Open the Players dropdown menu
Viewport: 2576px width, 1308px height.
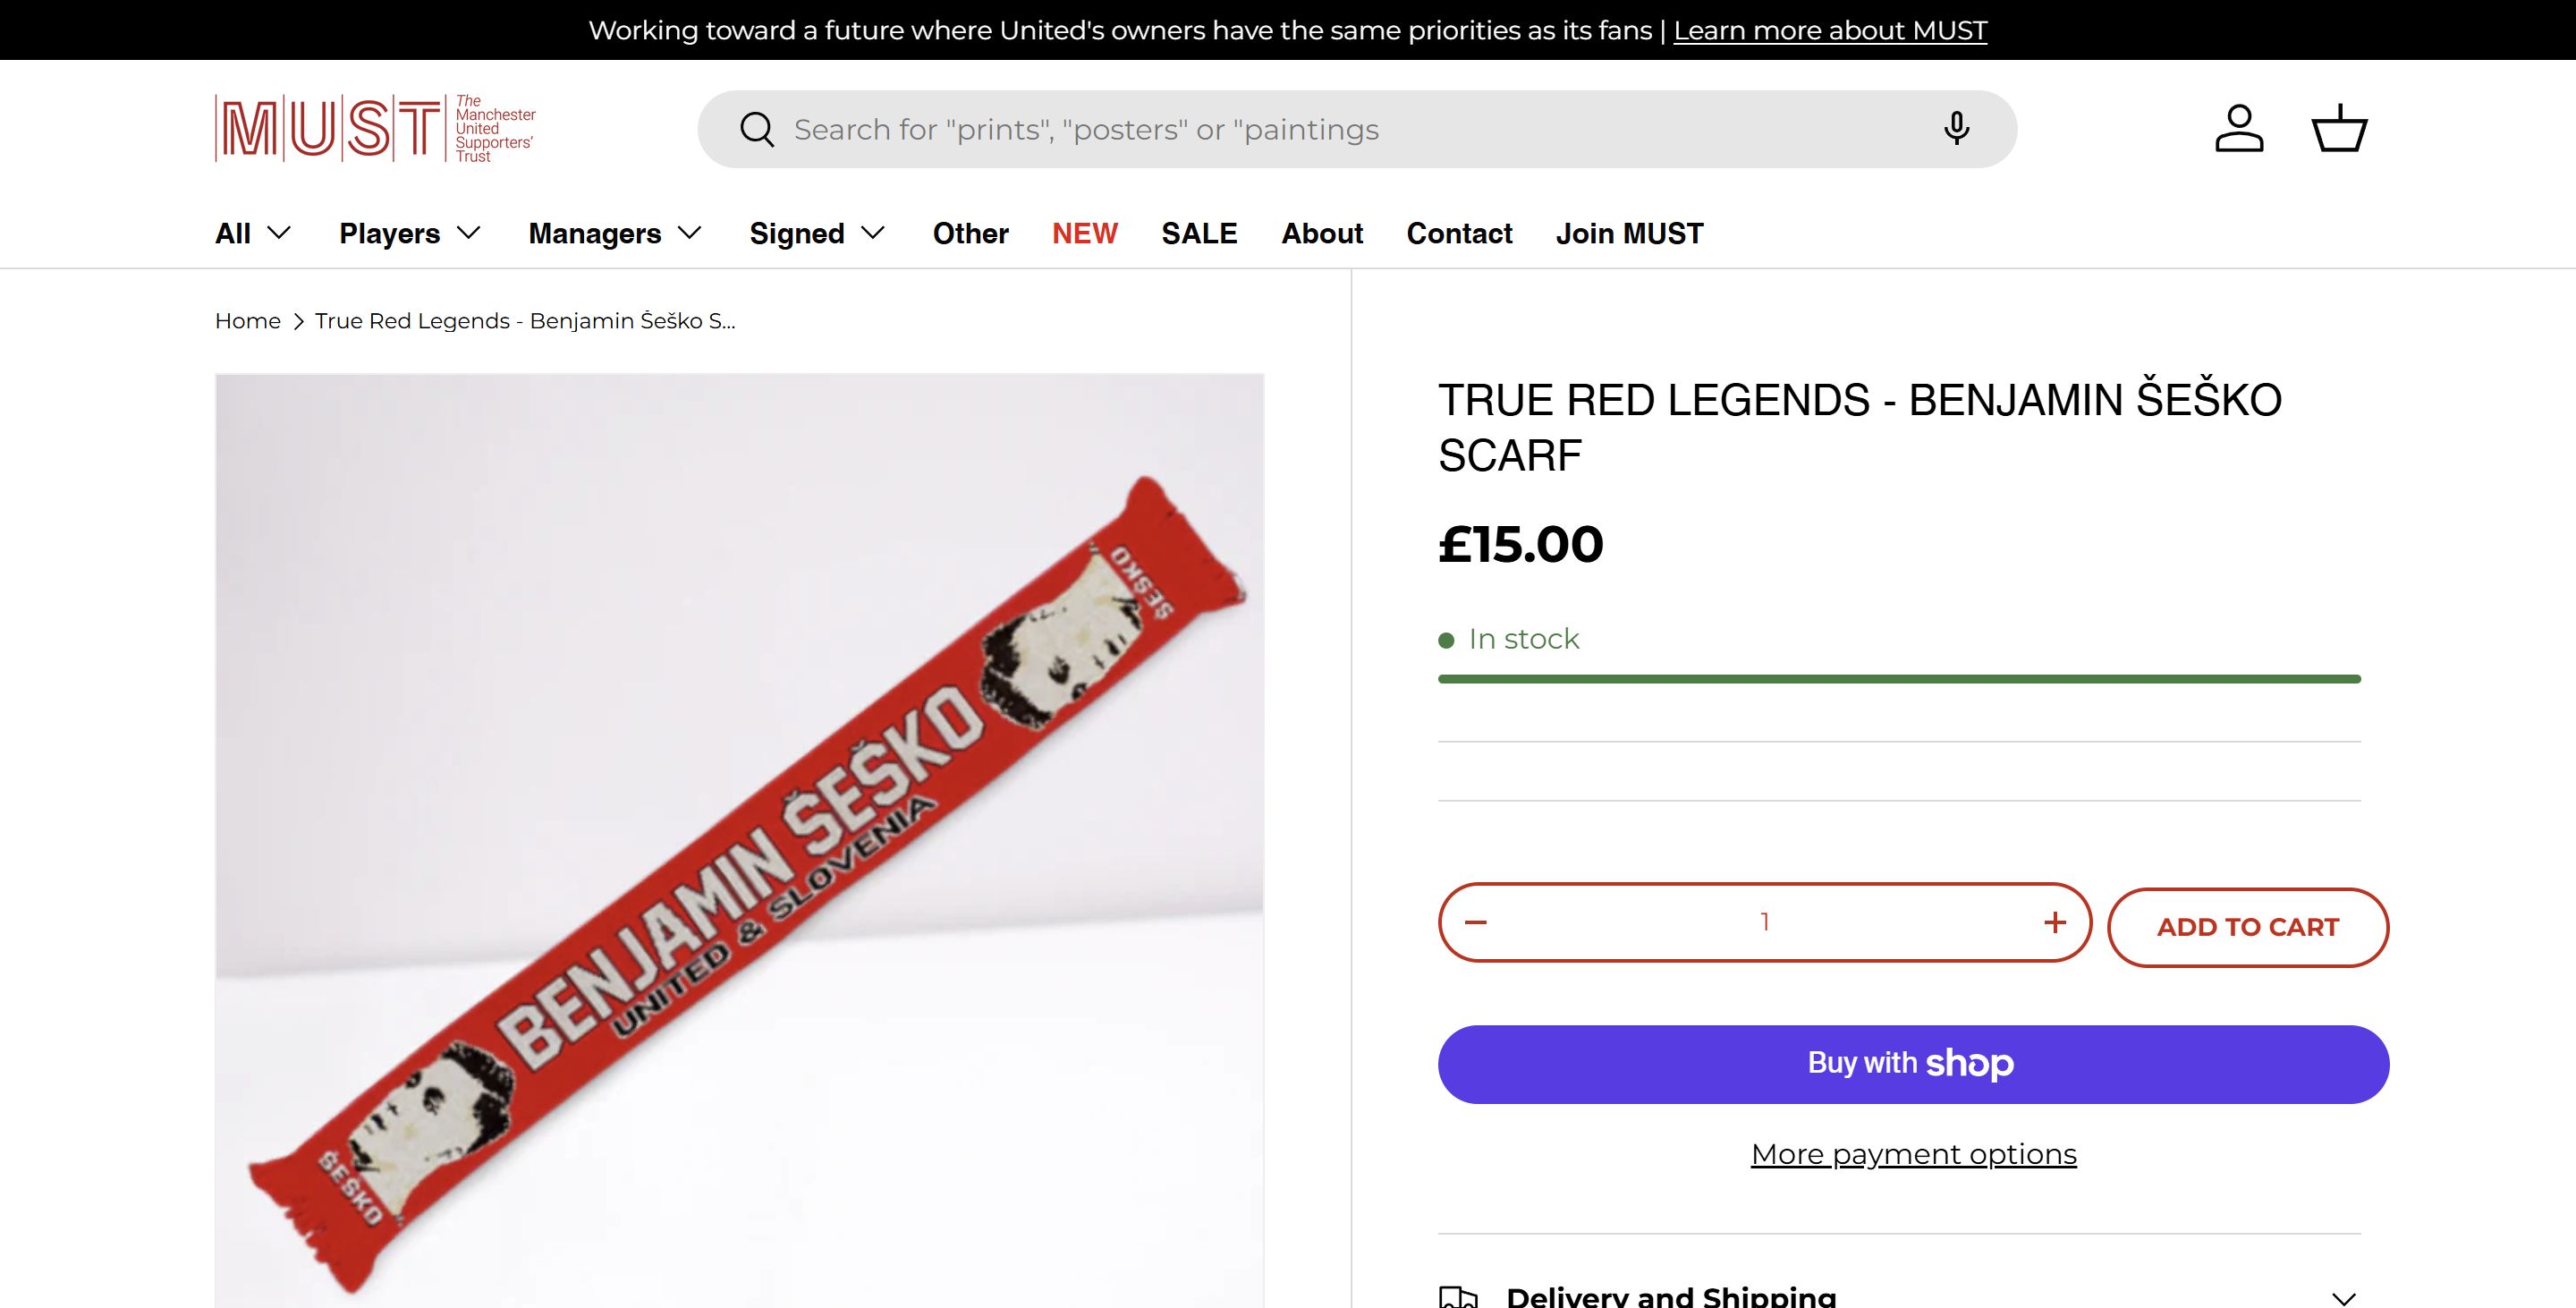[x=410, y=233]
